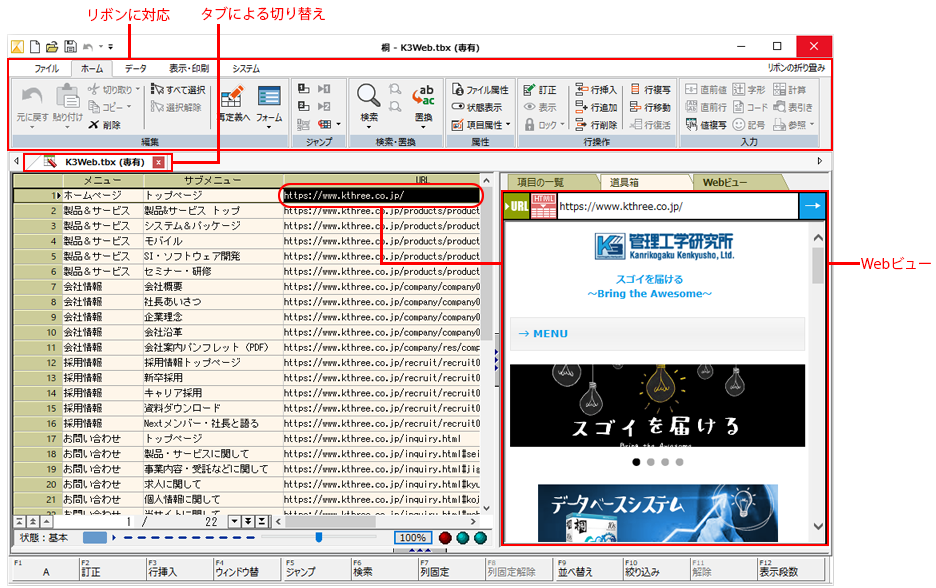Screen dimensions: 936x588
Task: Switch to the 表示・印刷 ribbon tab
Action: pyautogui.click(x=189, y=68)
